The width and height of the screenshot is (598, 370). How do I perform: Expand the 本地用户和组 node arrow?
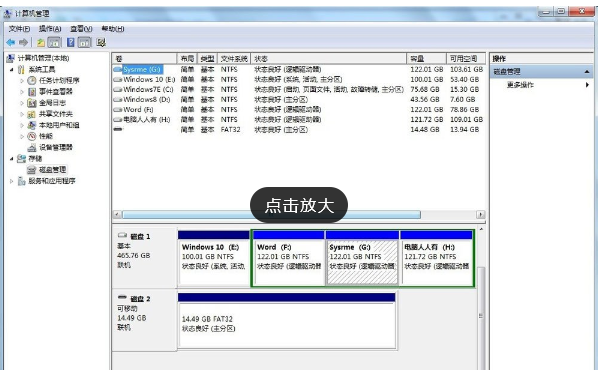22,125
